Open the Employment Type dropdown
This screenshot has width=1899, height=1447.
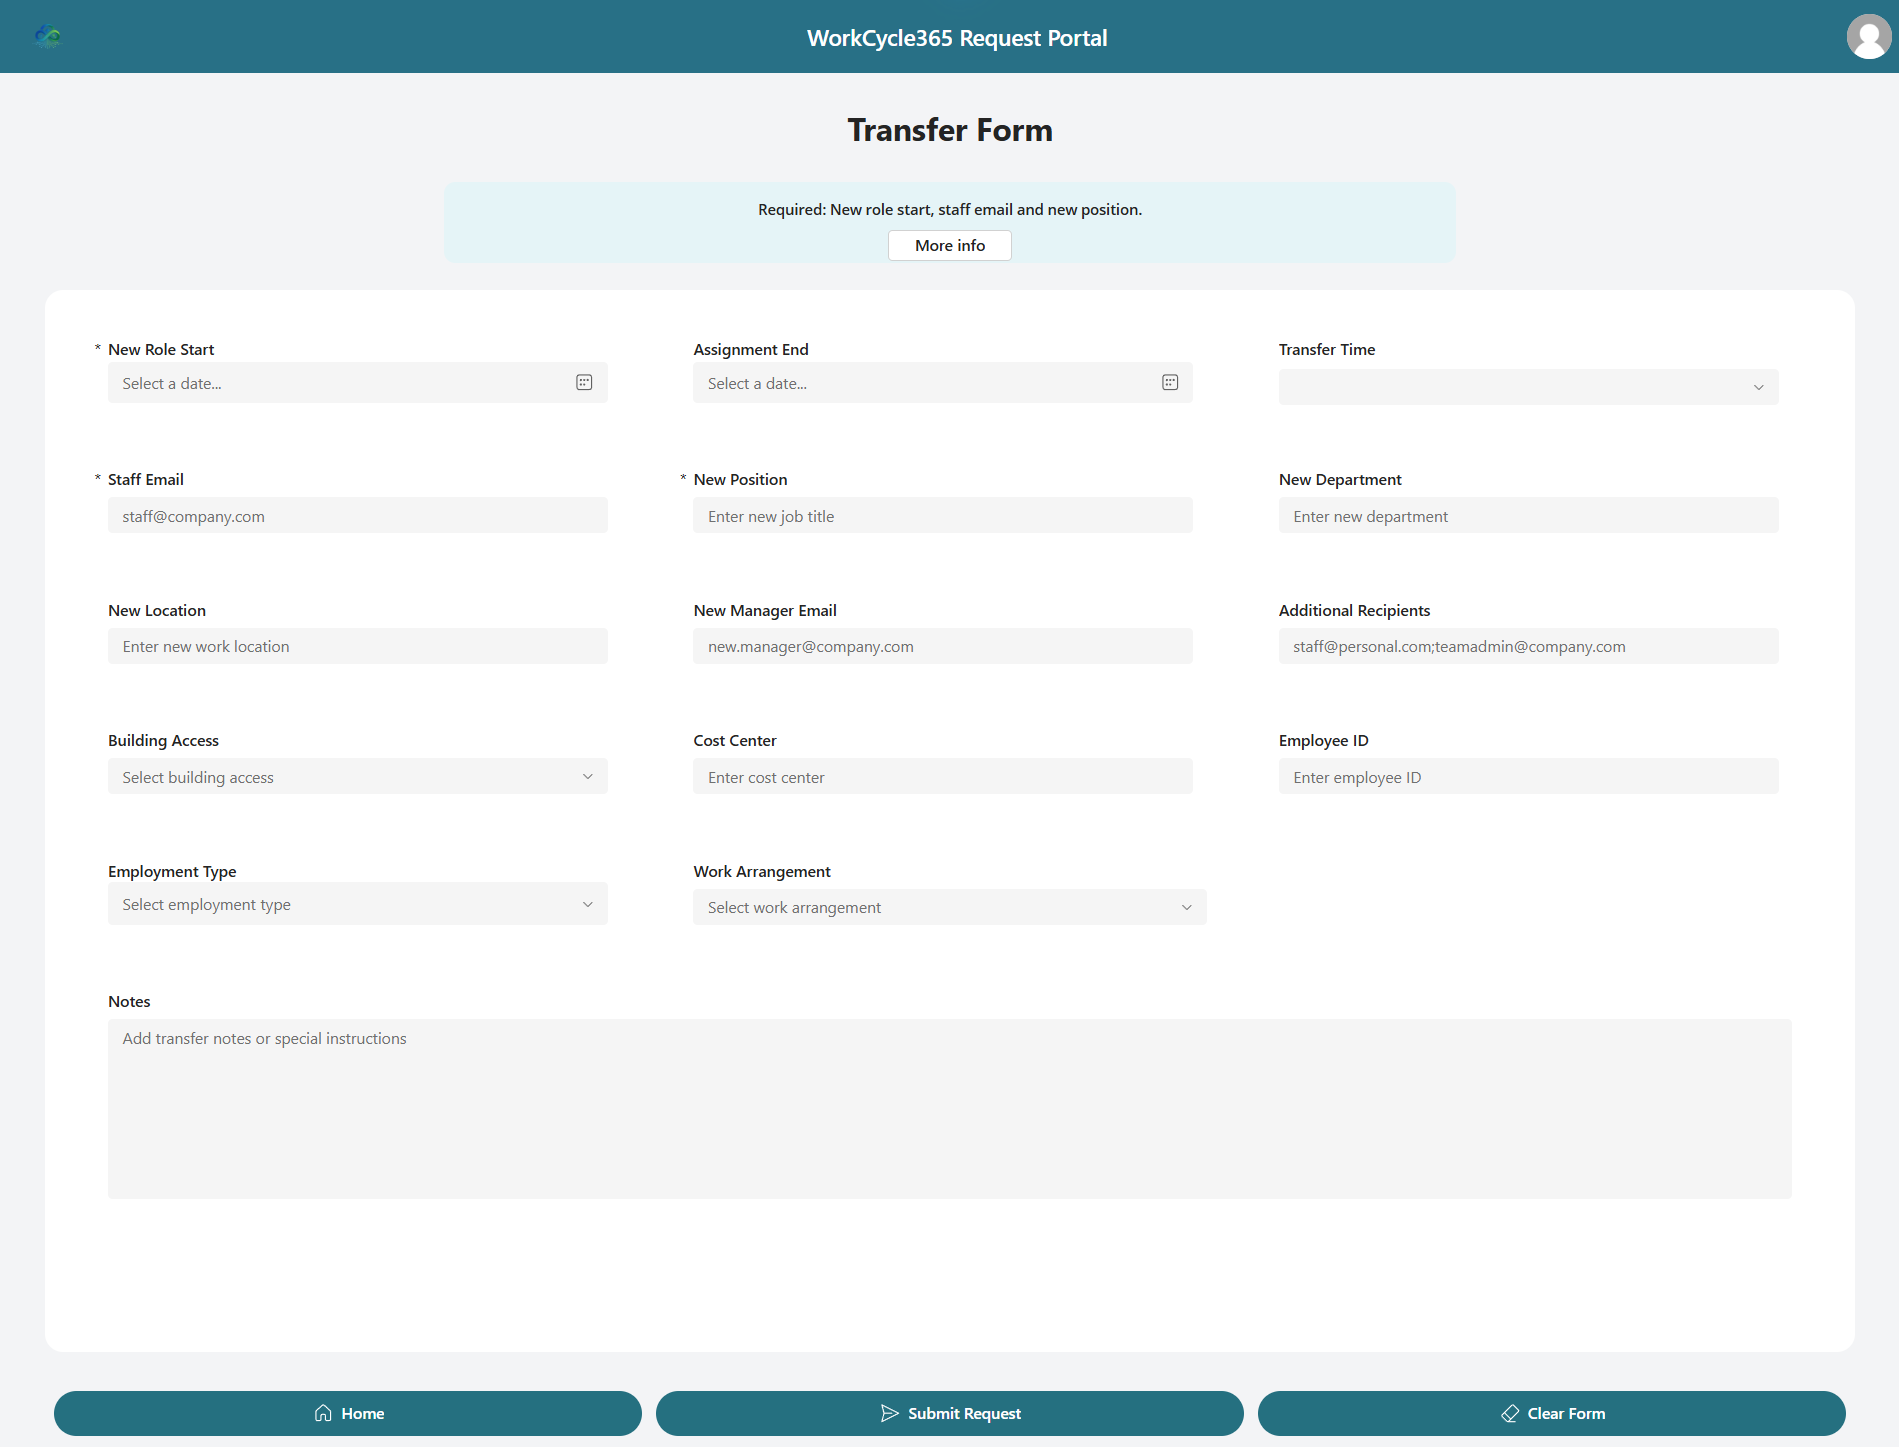(357, 904)
